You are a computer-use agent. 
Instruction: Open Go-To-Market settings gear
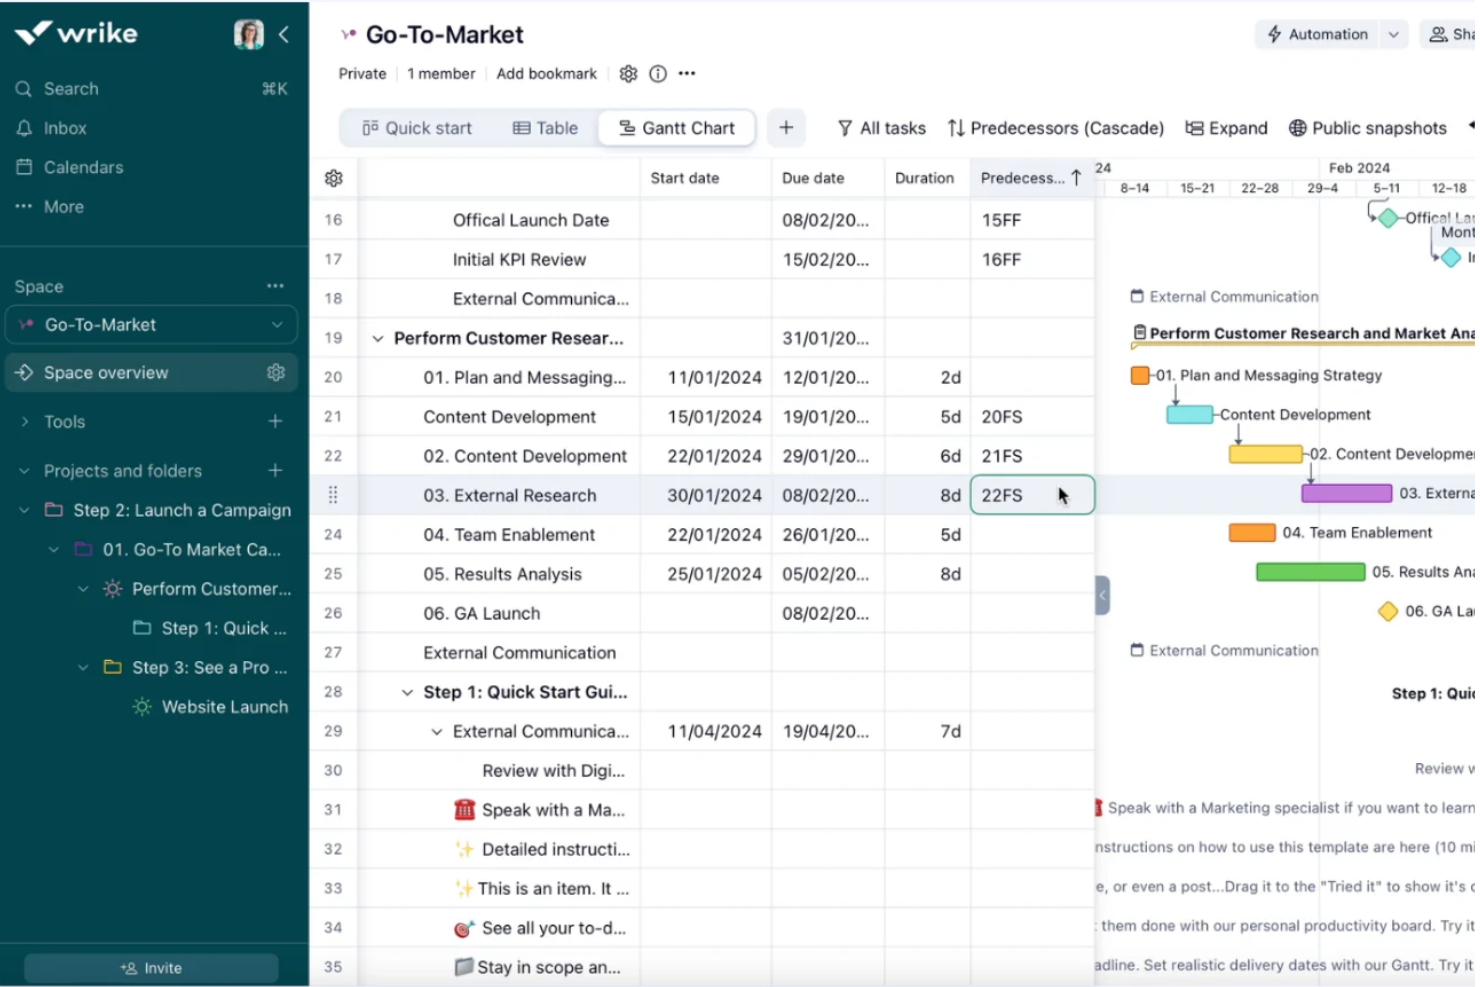[628, 73]
